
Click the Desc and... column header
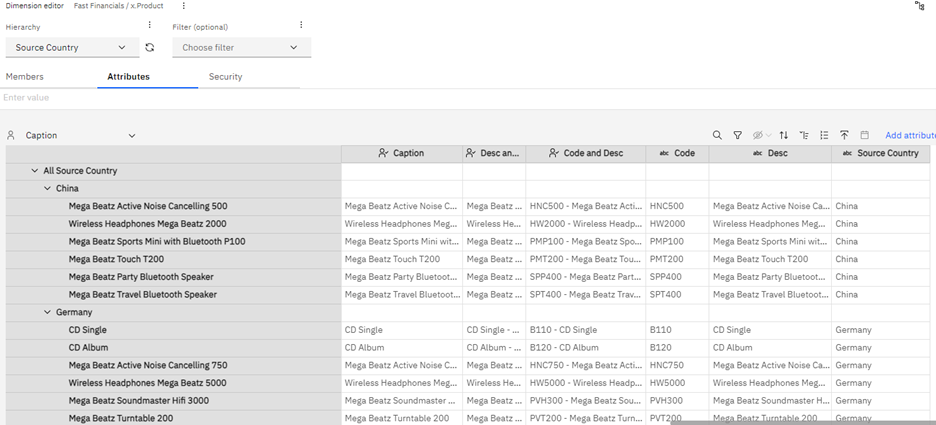(494, 153)
